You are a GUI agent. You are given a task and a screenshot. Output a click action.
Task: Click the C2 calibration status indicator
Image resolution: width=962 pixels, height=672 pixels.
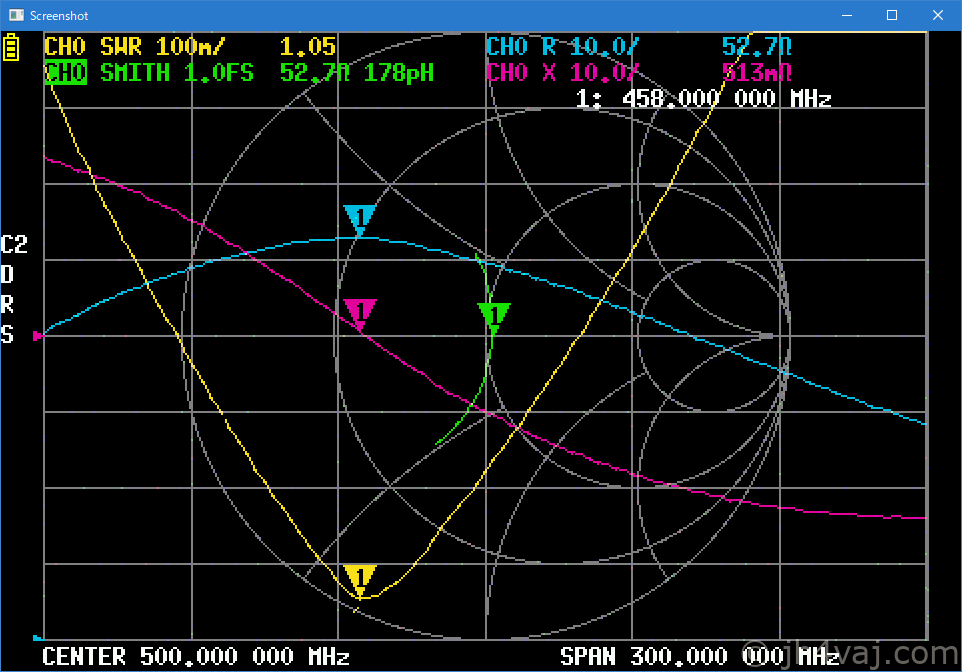(14, 245)
